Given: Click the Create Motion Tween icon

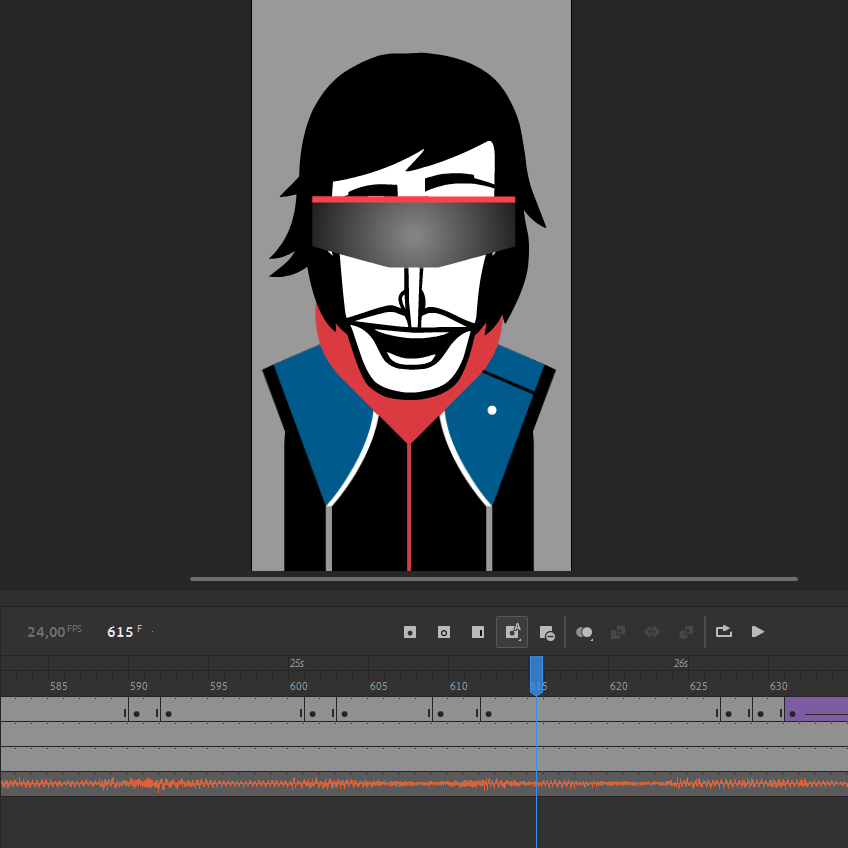Looking at the screenshot, I should pyautogui.click(x=652, y=632).
